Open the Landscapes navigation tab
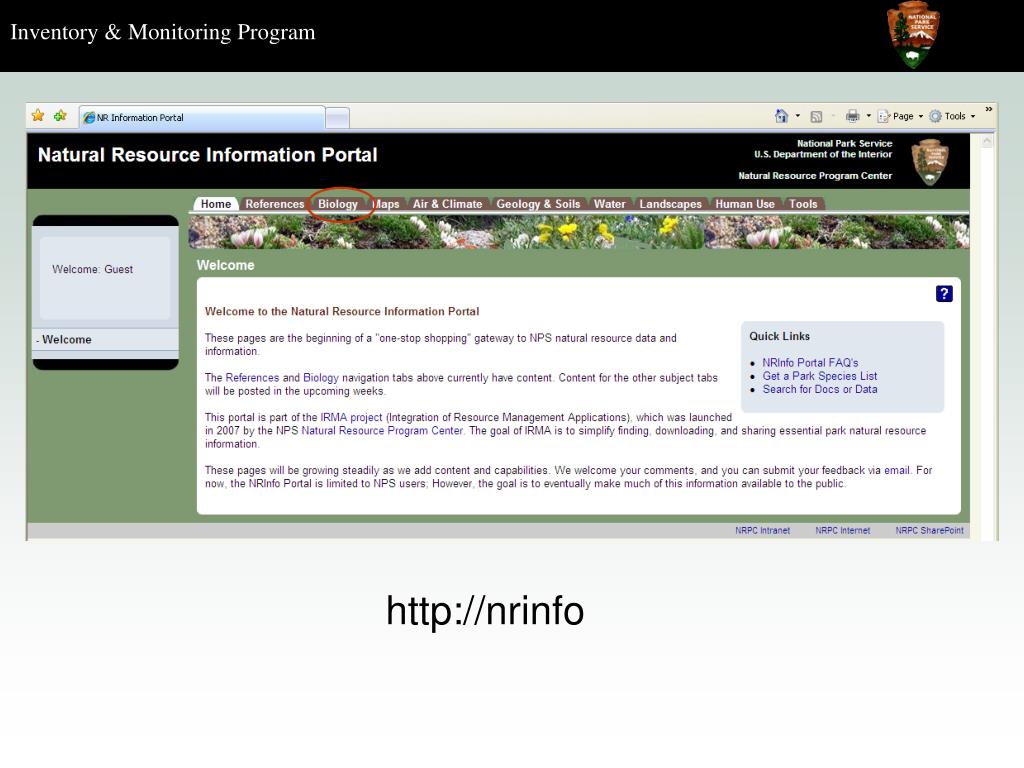Image resolution: width=1024 pixels, height=768 pixels. tap(671, 204)
